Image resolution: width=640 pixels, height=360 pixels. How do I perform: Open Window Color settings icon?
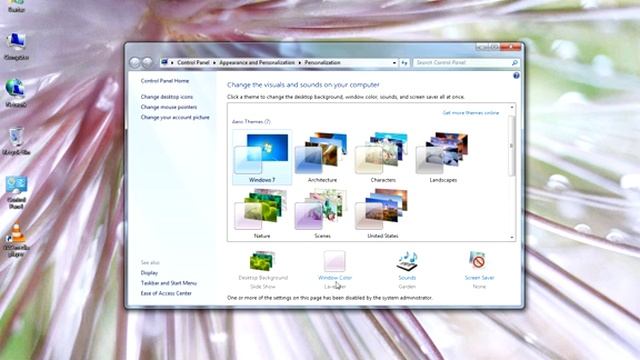tap(335, 261)
